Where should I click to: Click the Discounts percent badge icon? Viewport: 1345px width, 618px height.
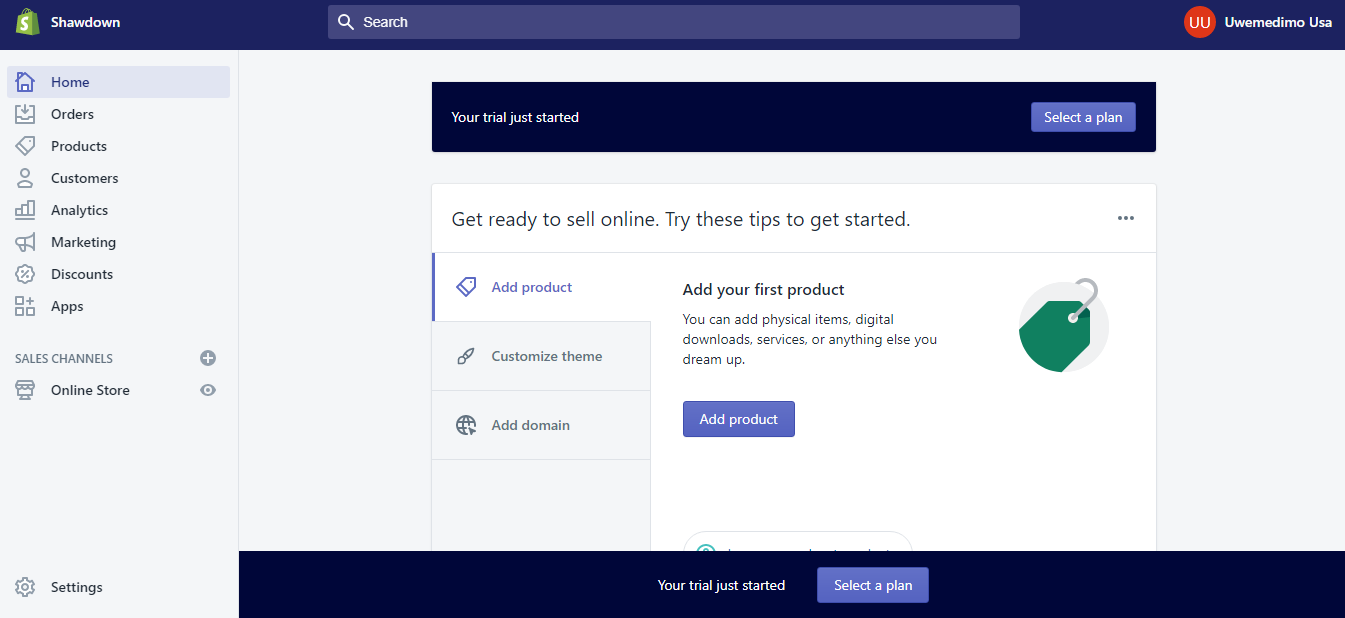[25, 274]
